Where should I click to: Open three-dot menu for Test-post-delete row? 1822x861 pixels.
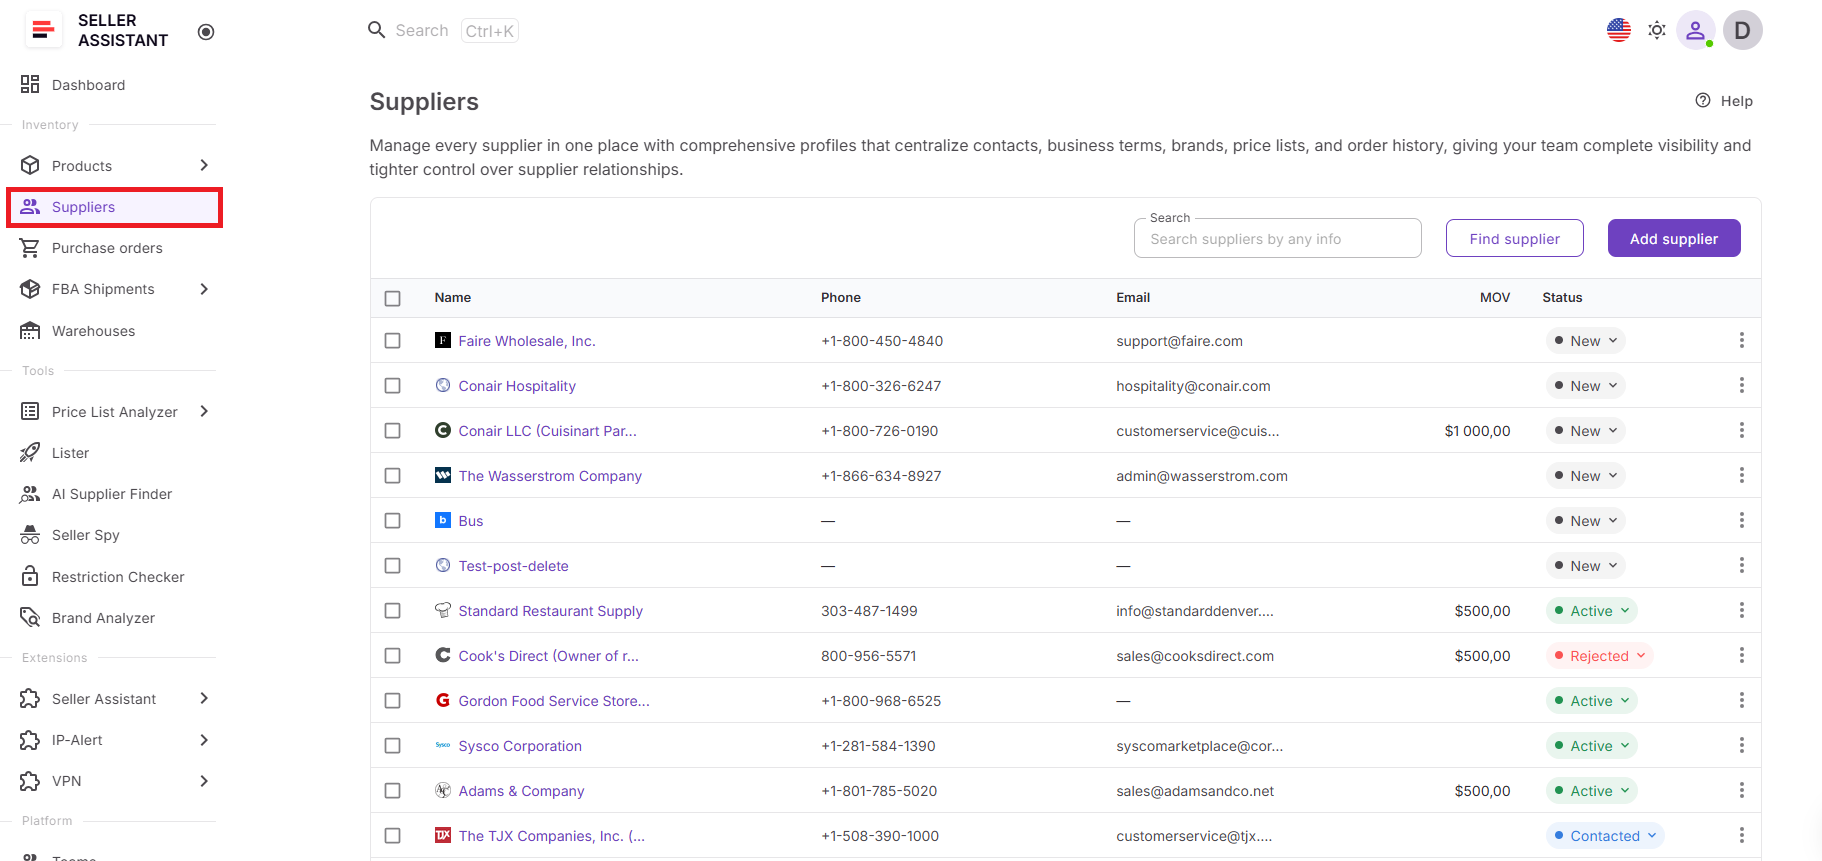click(x=1742, y=565)
